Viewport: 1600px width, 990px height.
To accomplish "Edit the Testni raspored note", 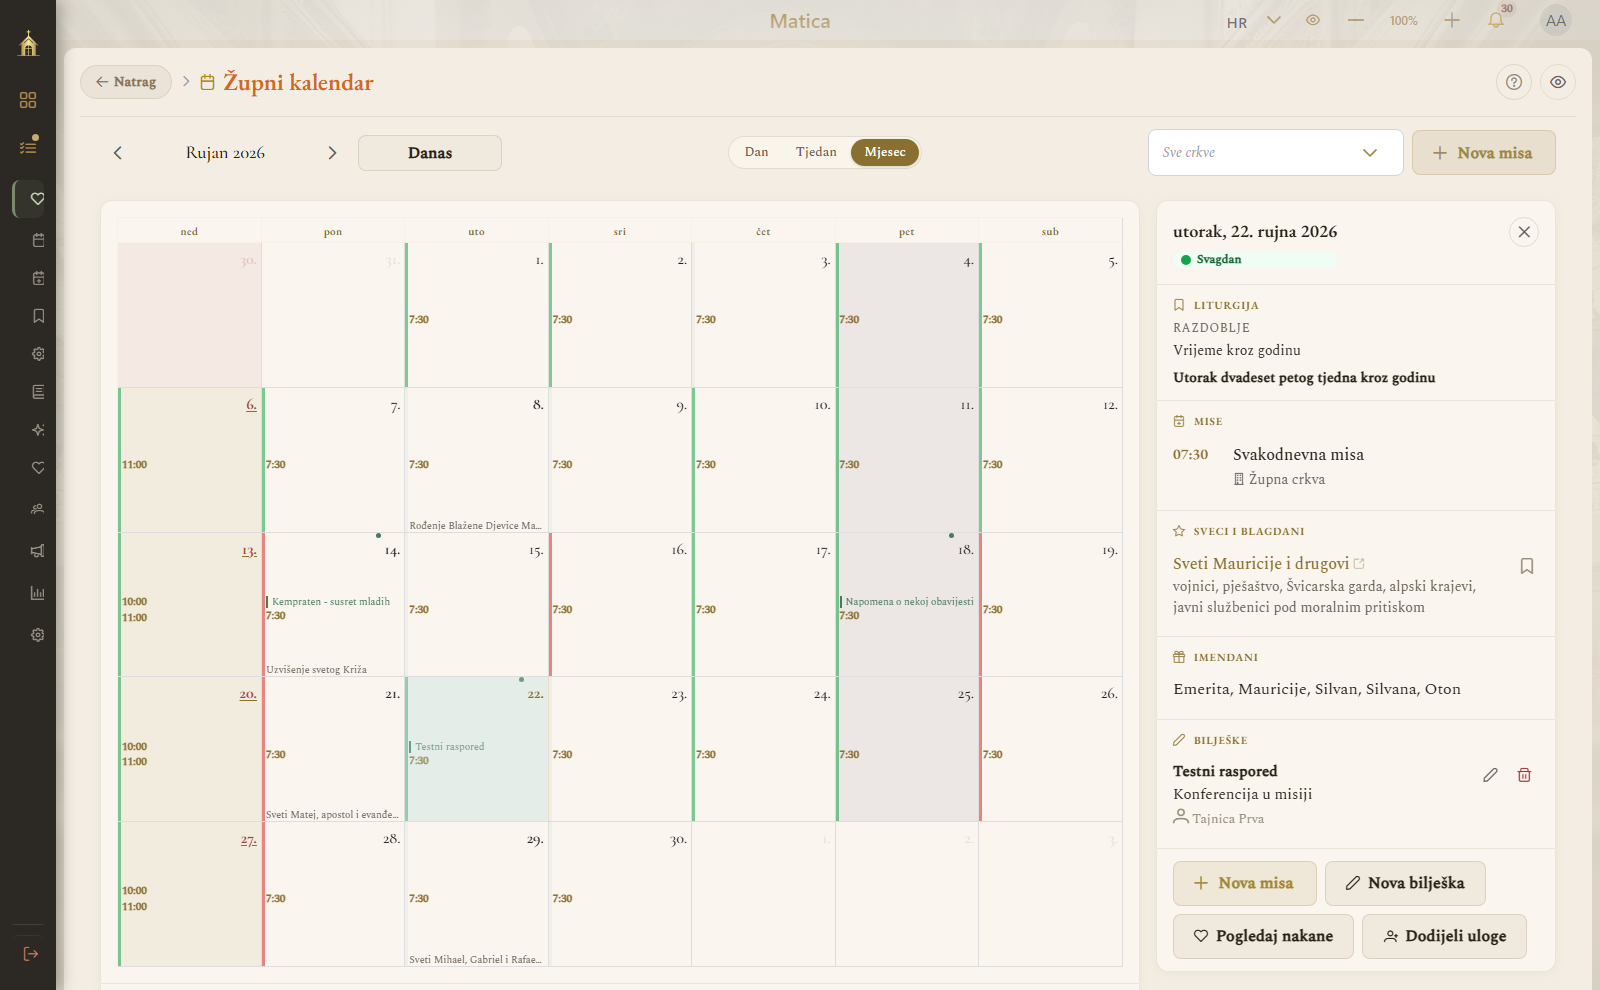I will click(x=1490, y=775).
